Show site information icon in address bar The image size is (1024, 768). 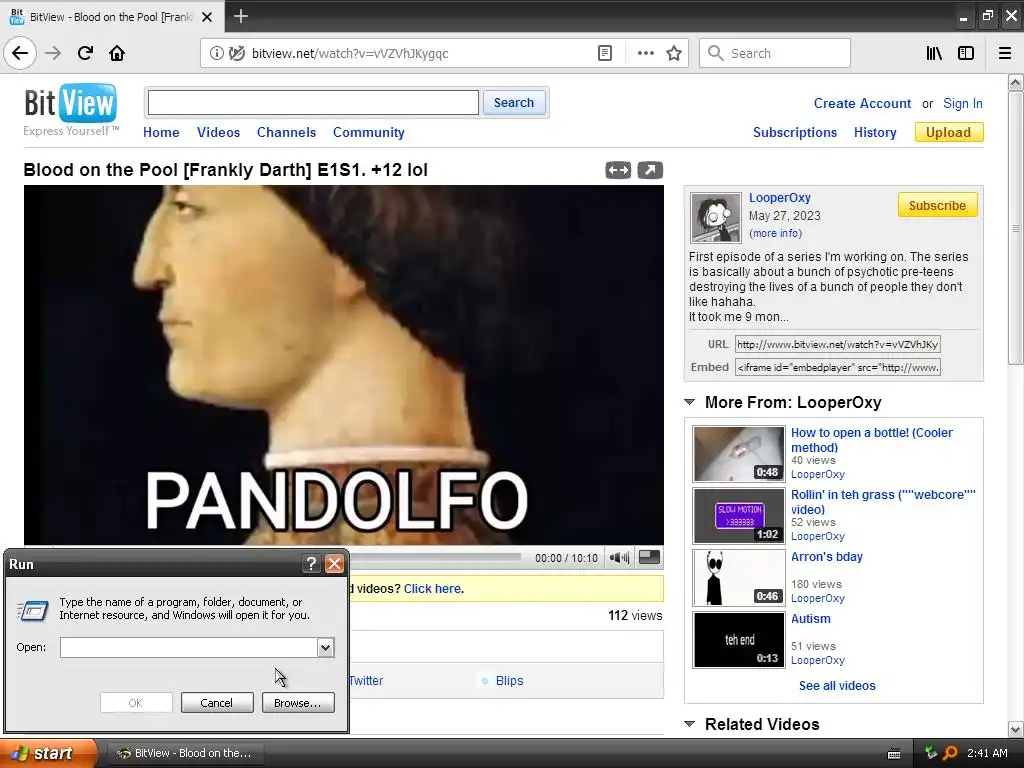point(216,53)
